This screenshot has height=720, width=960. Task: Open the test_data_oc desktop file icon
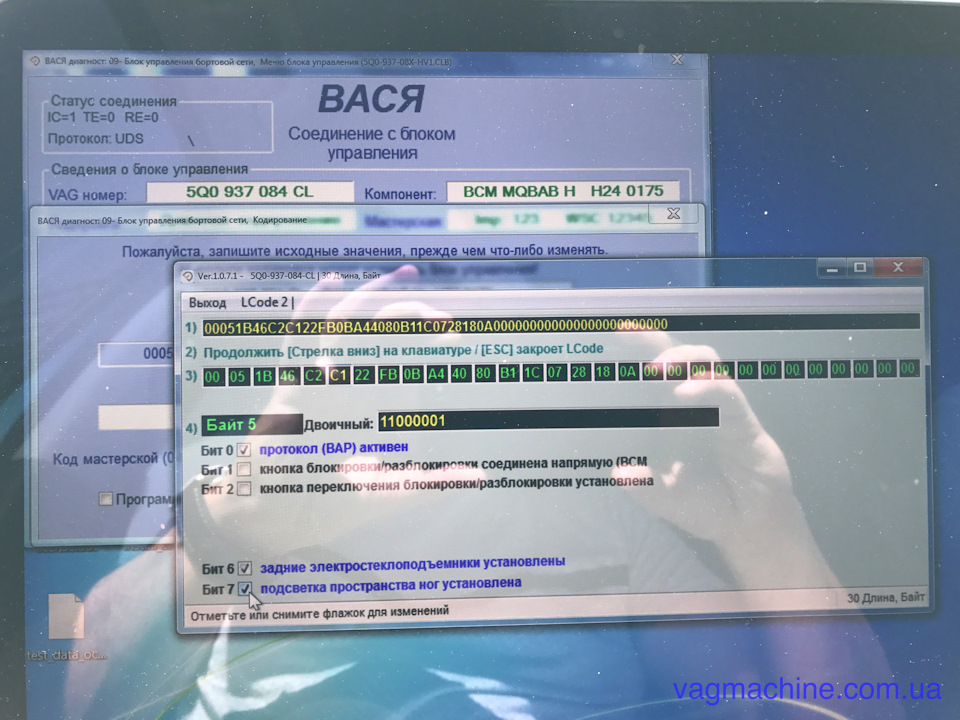click(66, 617)
